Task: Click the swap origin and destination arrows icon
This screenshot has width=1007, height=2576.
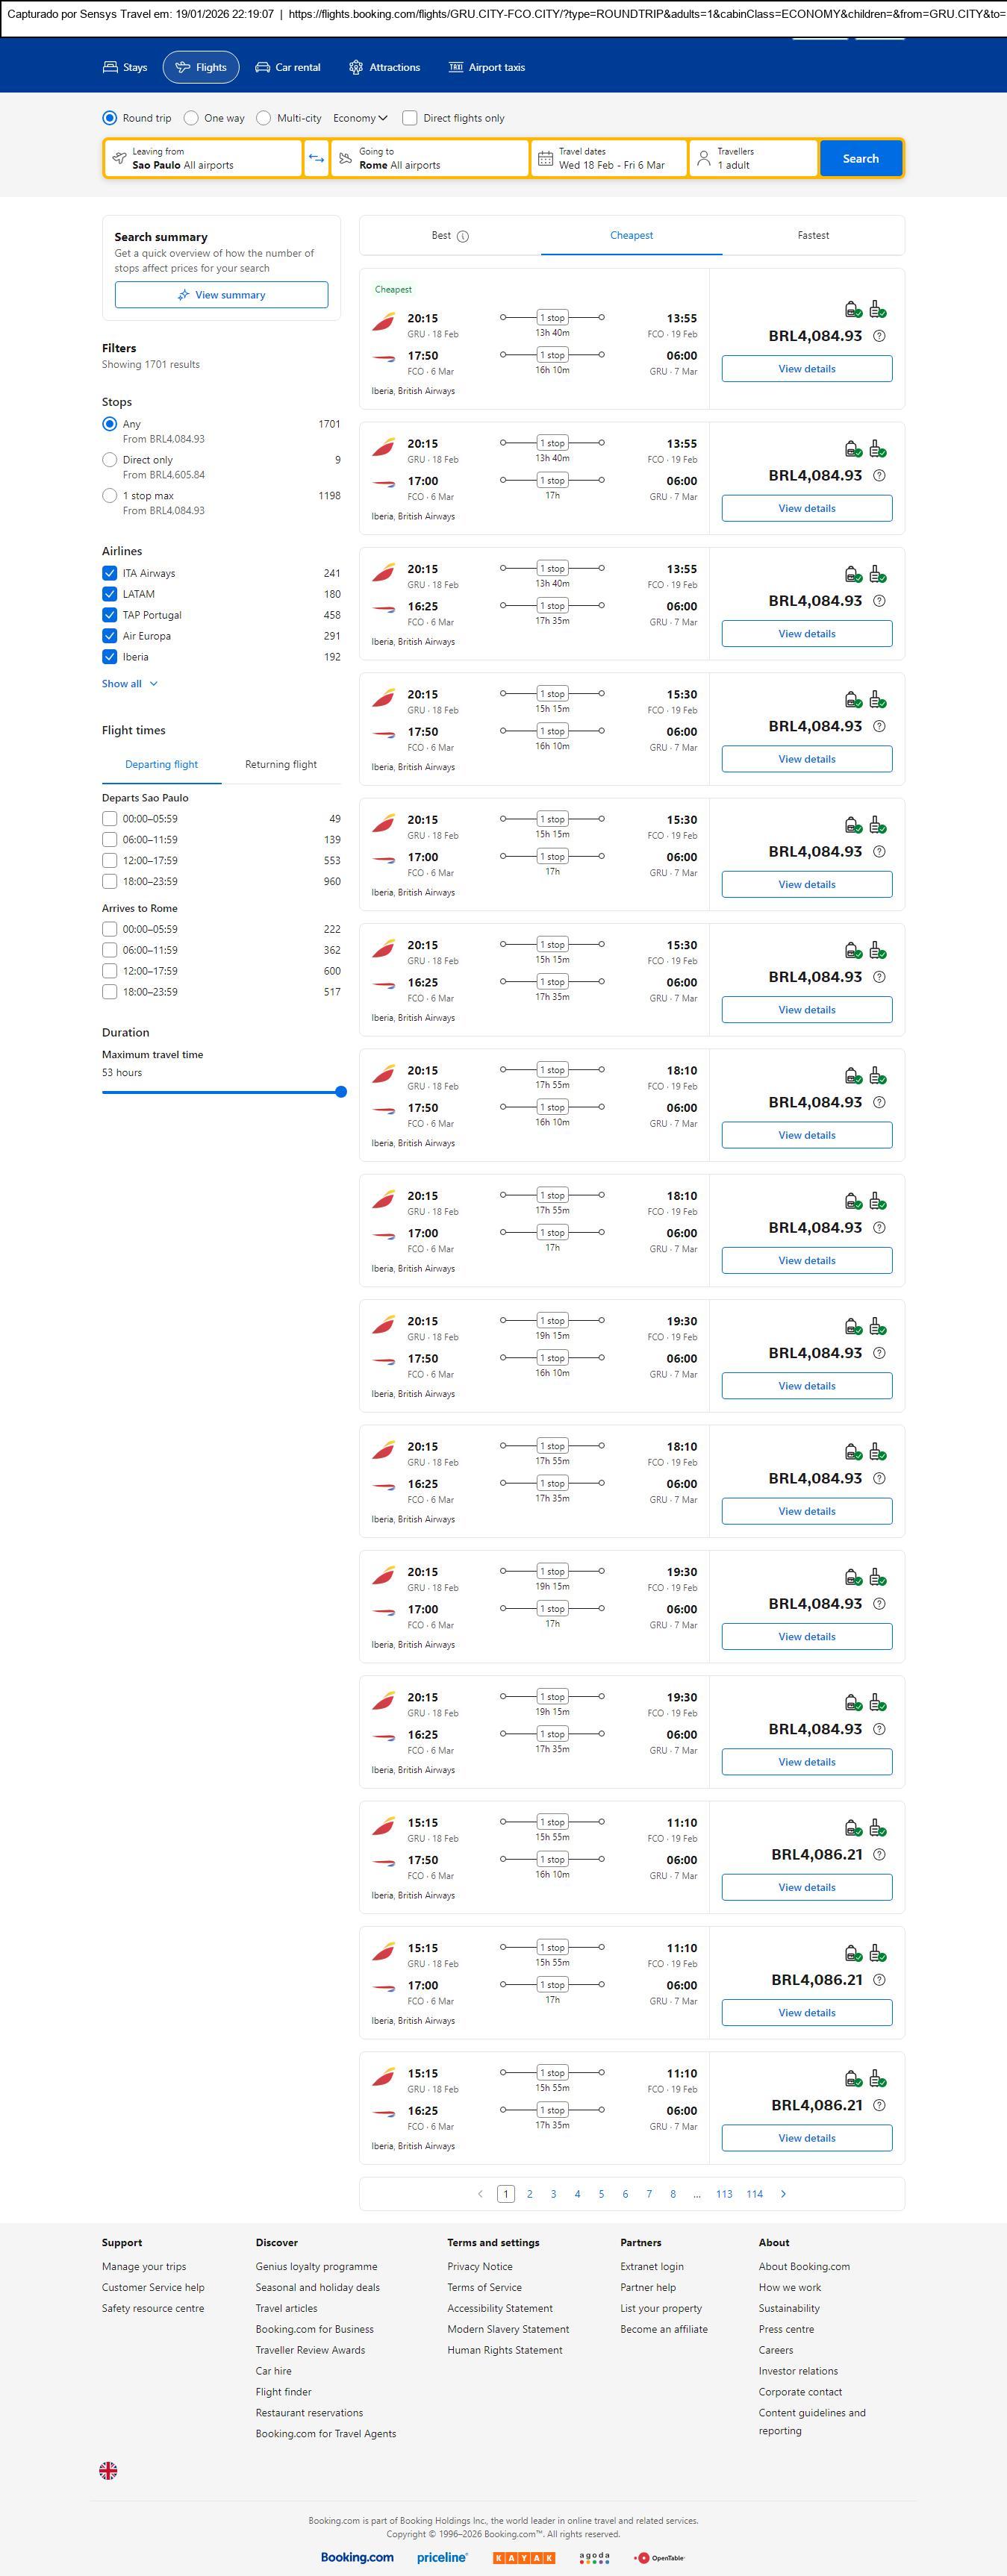Action: click(316, 158)
